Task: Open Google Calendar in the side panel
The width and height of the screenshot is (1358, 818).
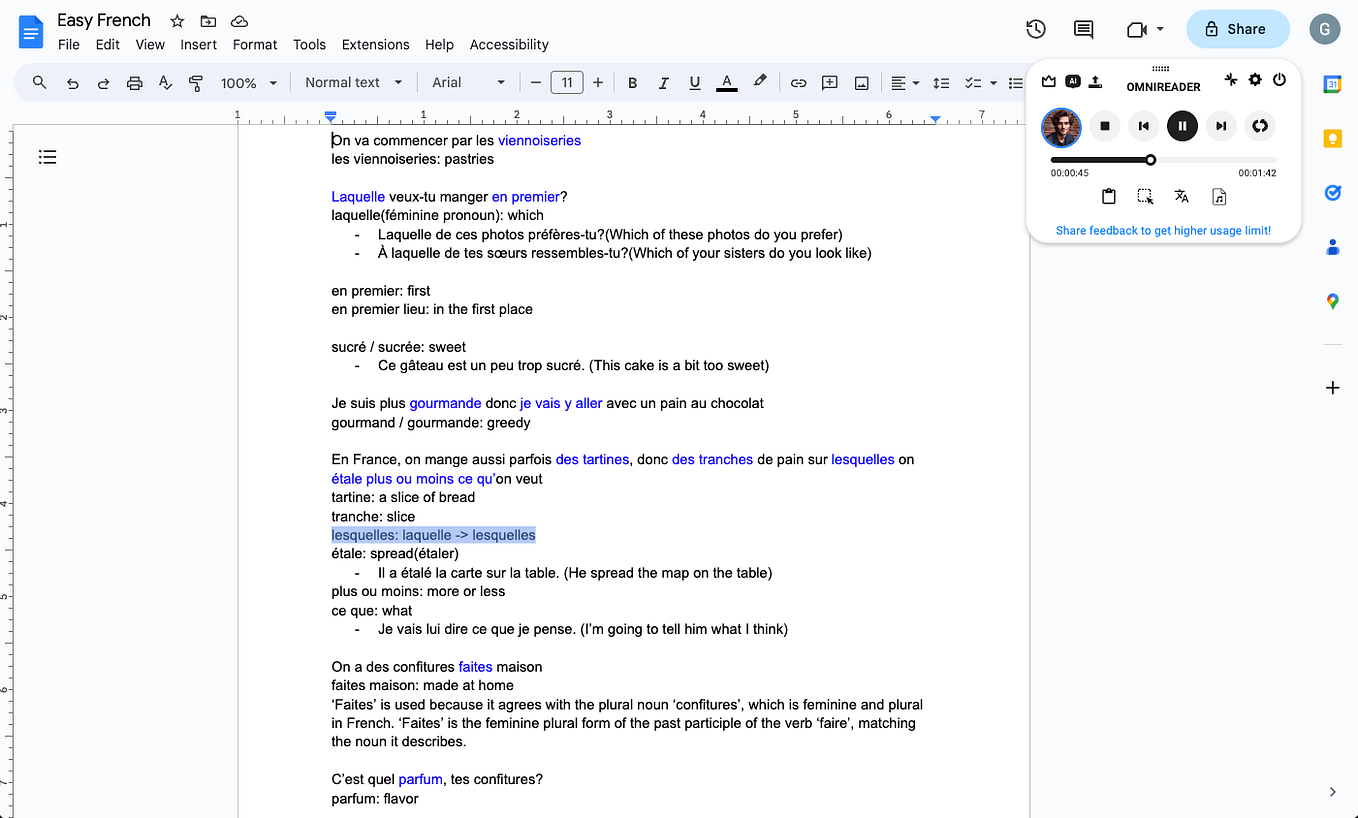Action: pos(1332,85)
